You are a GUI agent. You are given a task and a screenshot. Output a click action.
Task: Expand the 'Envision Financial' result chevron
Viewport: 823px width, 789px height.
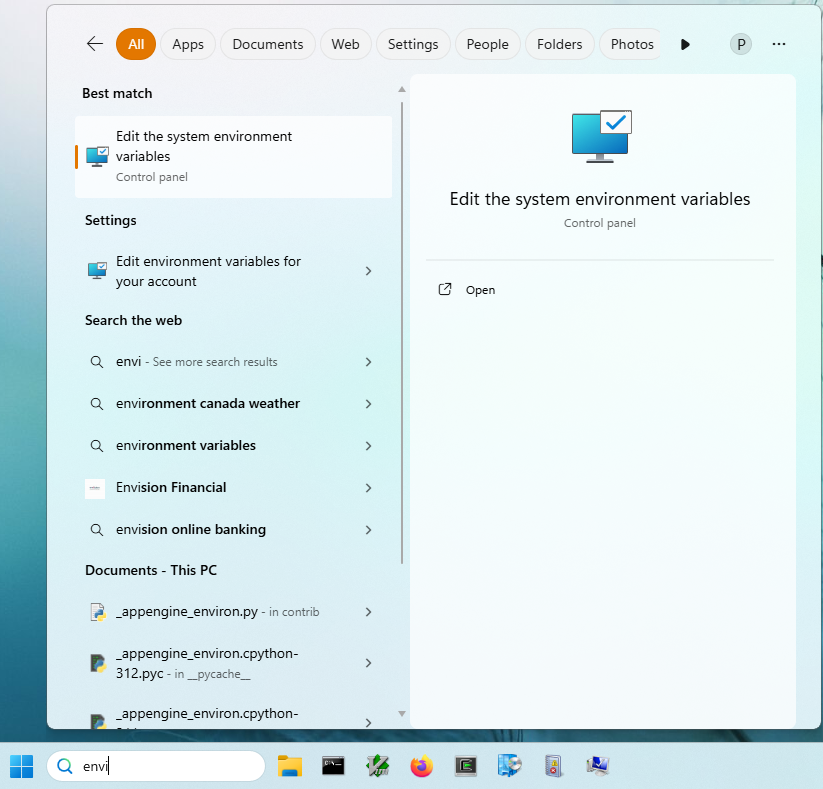[368, 488]
